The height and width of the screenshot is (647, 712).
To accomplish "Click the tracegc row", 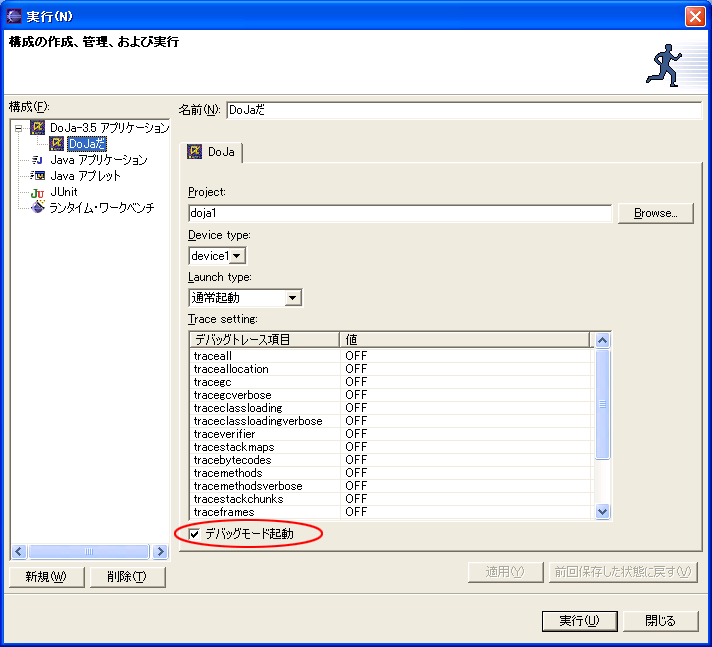I will (x=391, y=382).
